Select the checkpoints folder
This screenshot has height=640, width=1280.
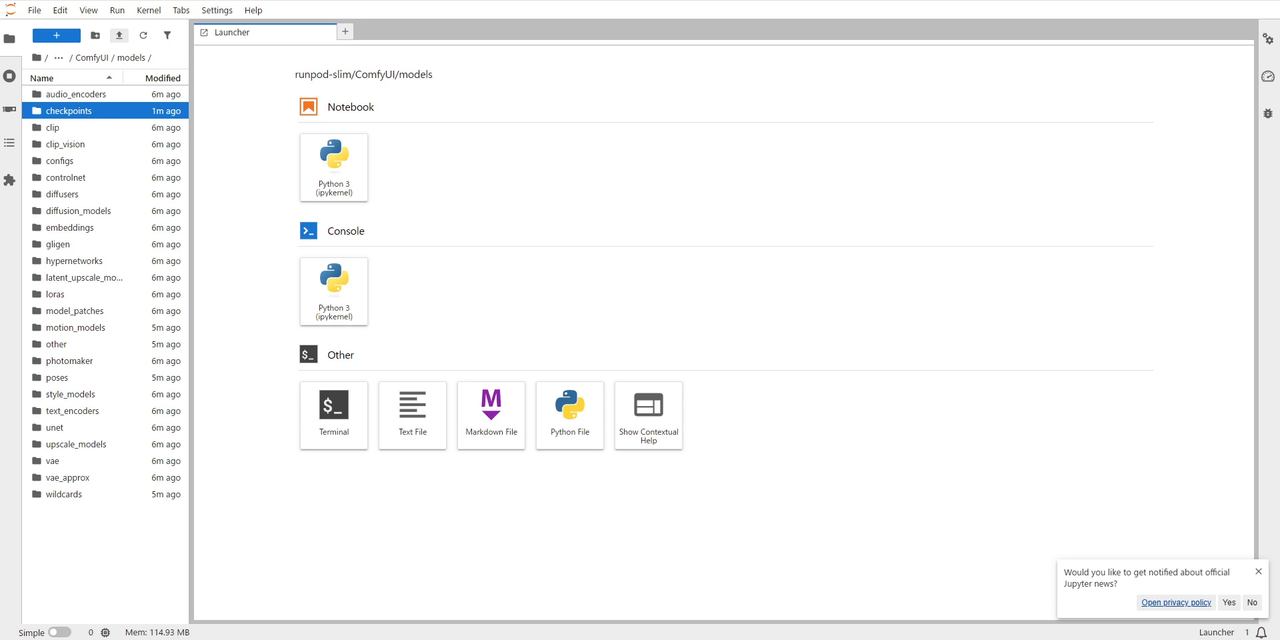coord(105,111)
